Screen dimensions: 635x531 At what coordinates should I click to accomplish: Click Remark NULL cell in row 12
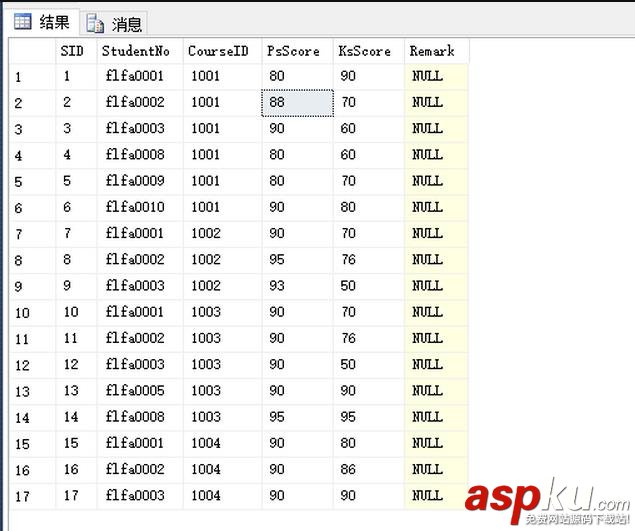tap(437, 365)
